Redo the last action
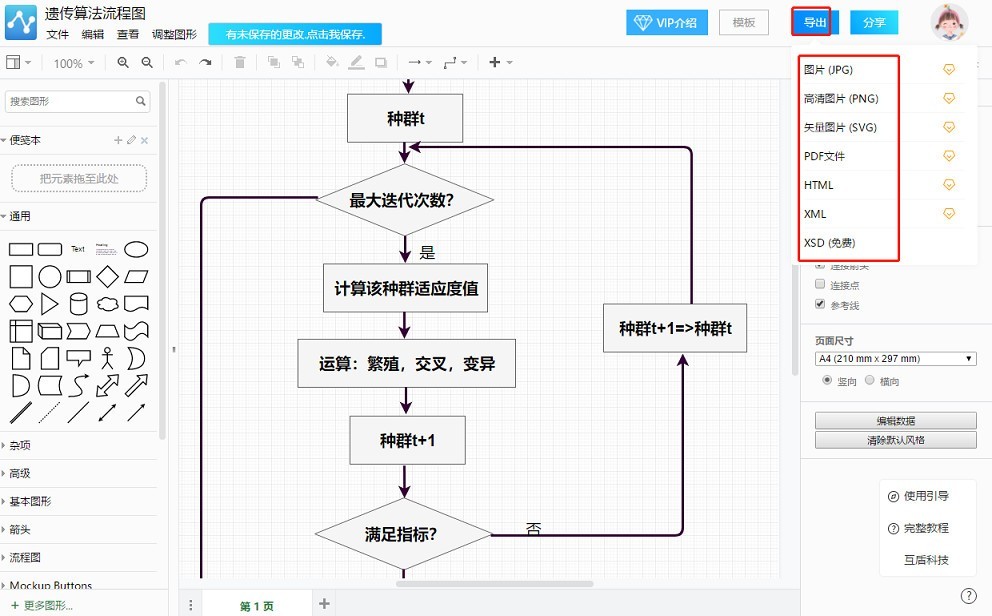 (205, 63)
